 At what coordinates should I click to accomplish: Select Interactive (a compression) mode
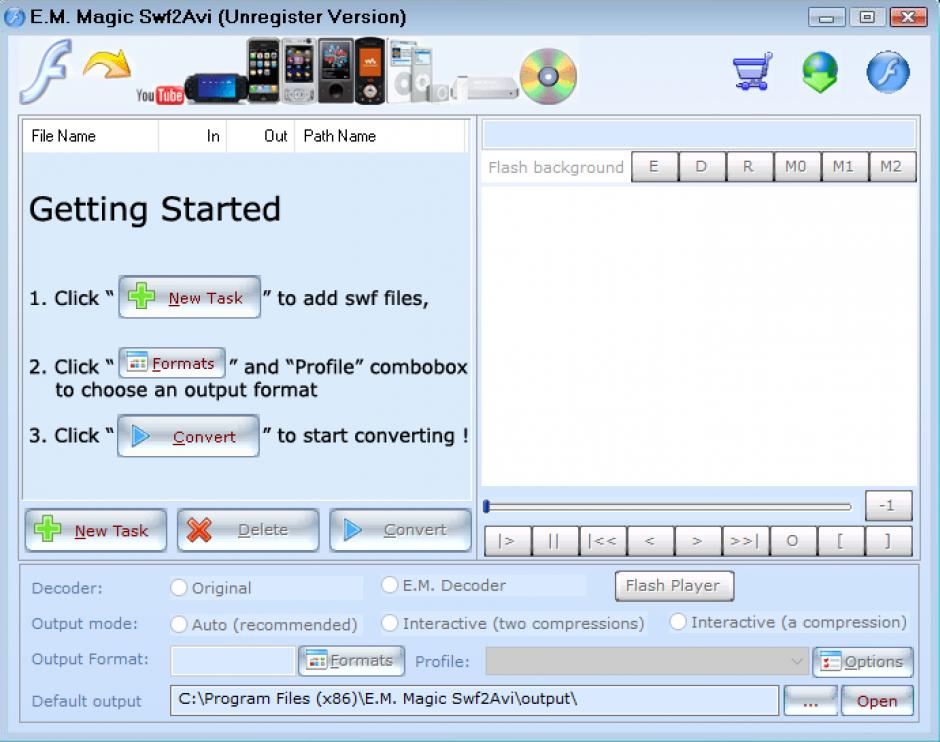click(678, 622)
